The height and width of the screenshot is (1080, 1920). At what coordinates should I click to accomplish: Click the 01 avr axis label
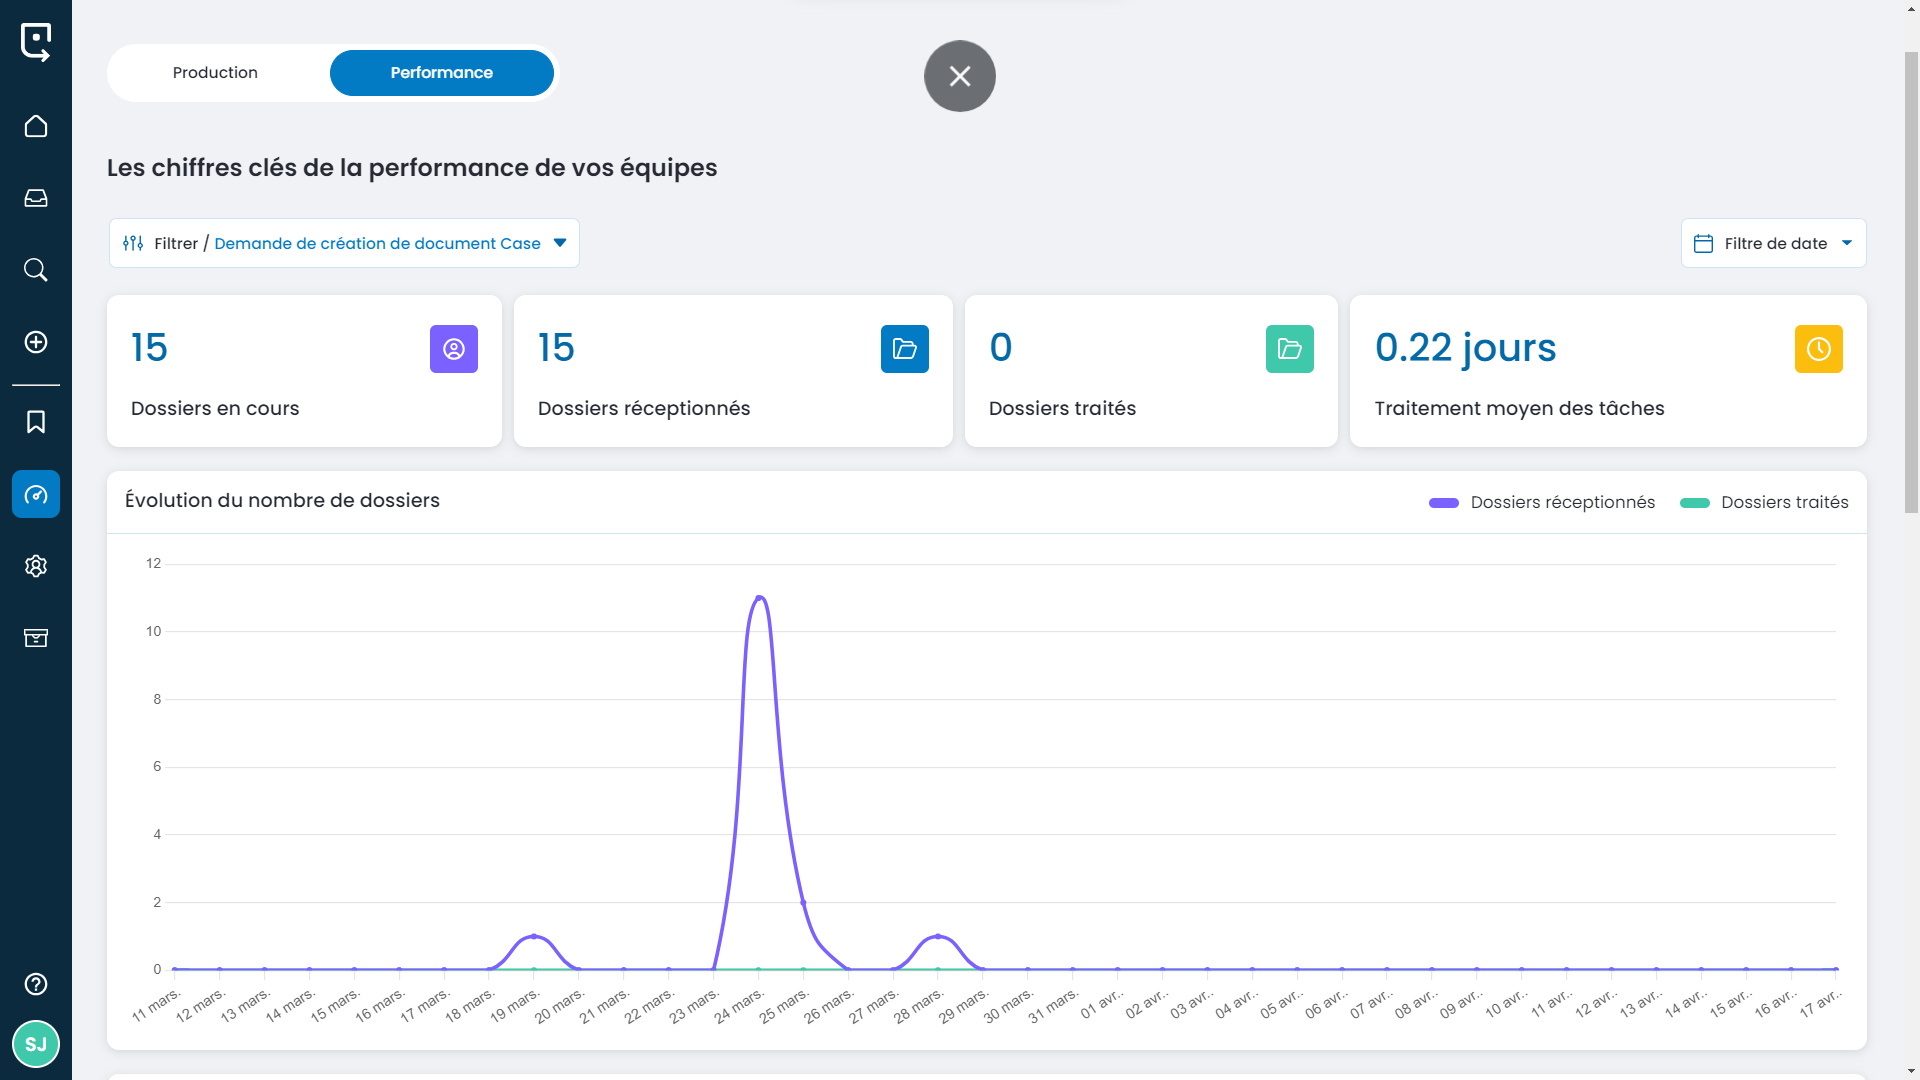point(1102,1003)
